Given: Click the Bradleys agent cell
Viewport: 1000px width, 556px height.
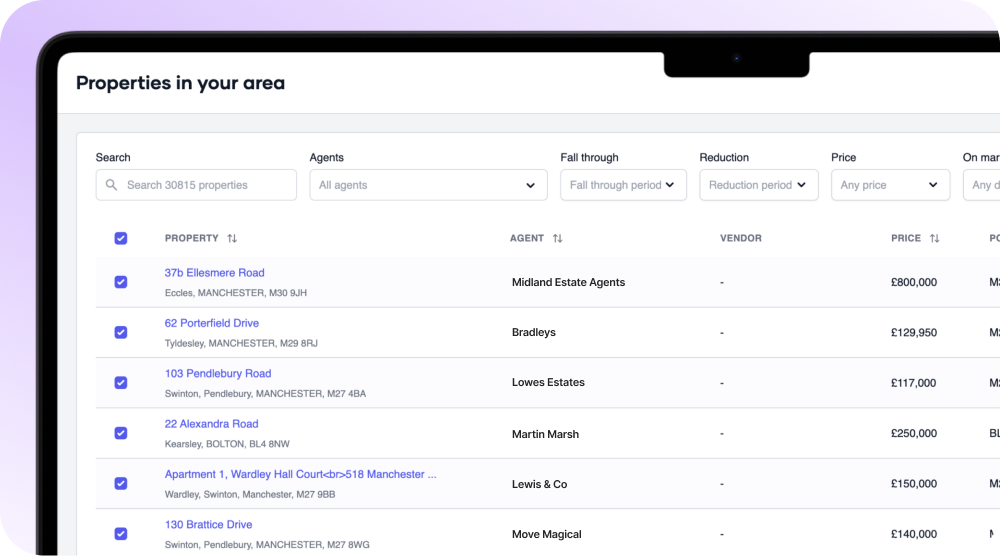Looking at the screenshot, I should click(534, 332).
